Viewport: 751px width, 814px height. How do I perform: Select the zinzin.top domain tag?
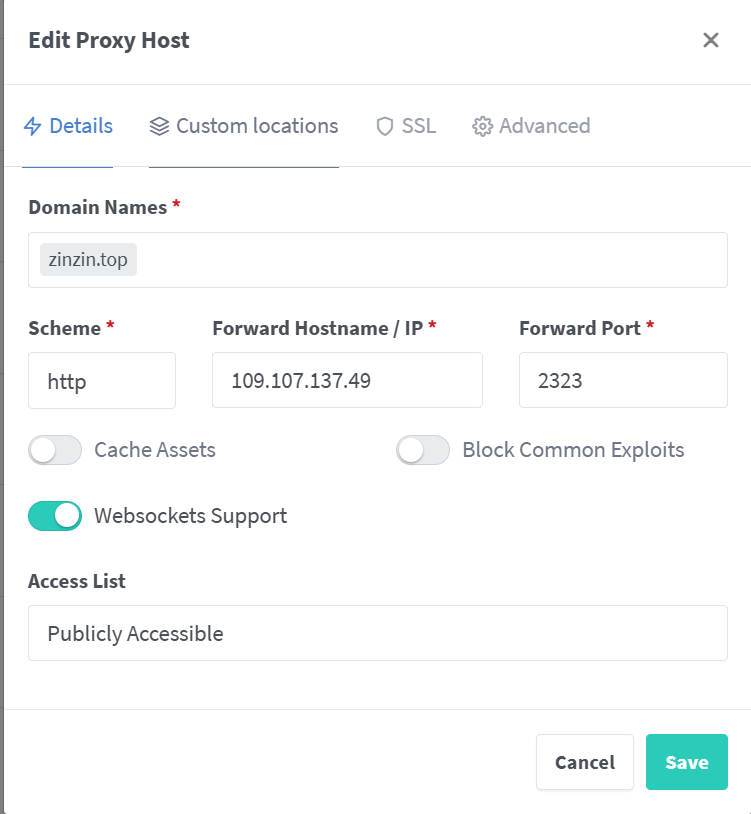(88, 260)
